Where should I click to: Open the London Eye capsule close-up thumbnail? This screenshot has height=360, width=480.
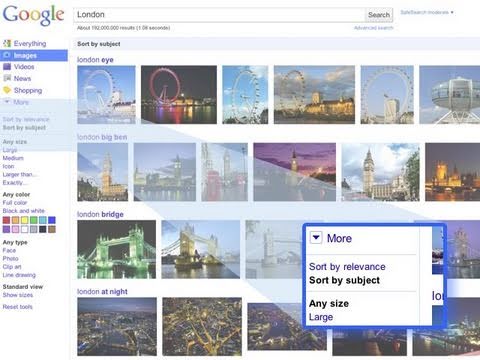pos(450,95)
